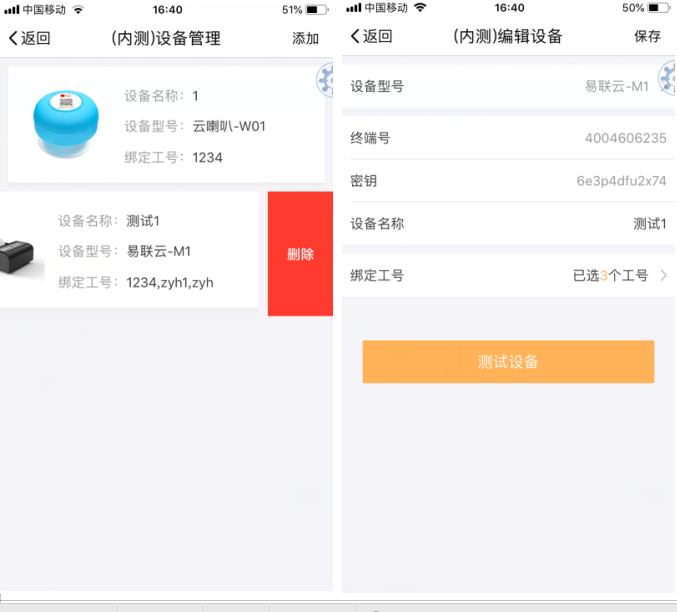
Task: Edit the 设备名称 field value 测试1
Action: [650, 224]
